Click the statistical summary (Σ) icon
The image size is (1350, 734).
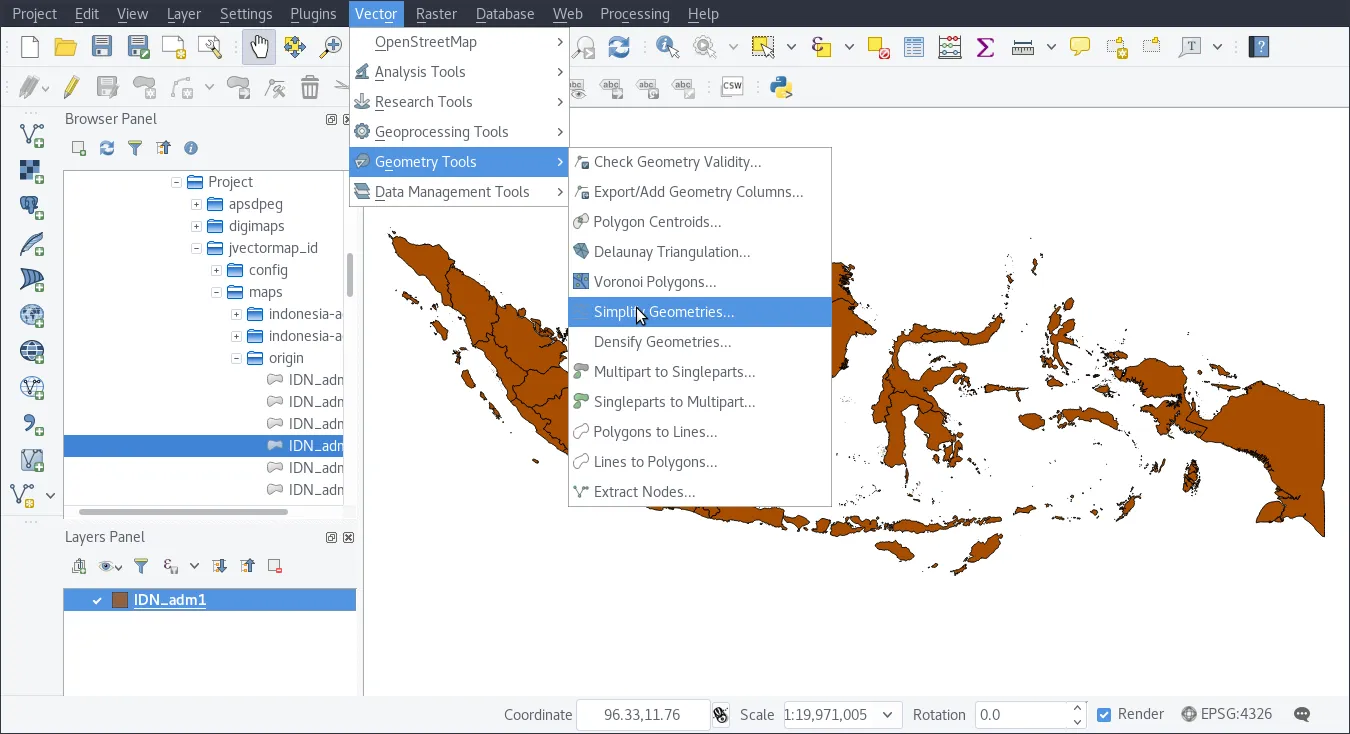point(984,46)
